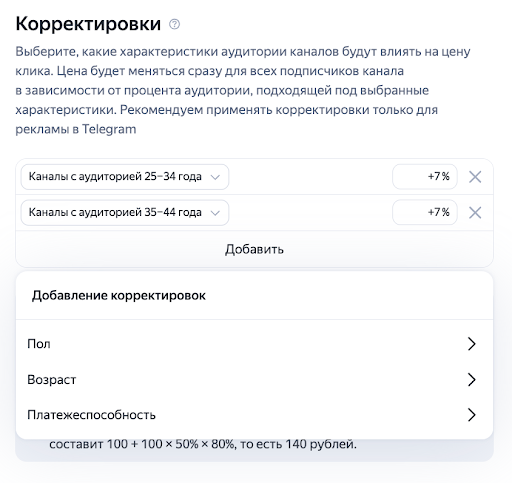Viewport: 512px width, 483px height.
Task: Click chevron arrow in 35–44 года selector
Action: pos(215,213)
